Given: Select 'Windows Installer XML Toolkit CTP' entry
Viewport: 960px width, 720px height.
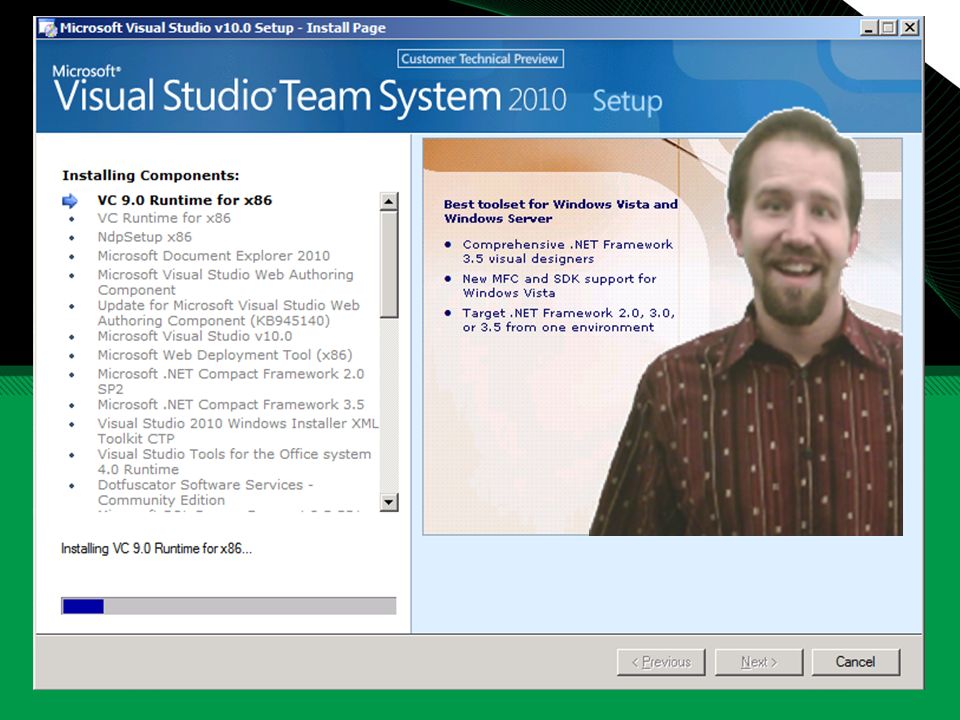Looking at the screenshot, I should point(238,431).
